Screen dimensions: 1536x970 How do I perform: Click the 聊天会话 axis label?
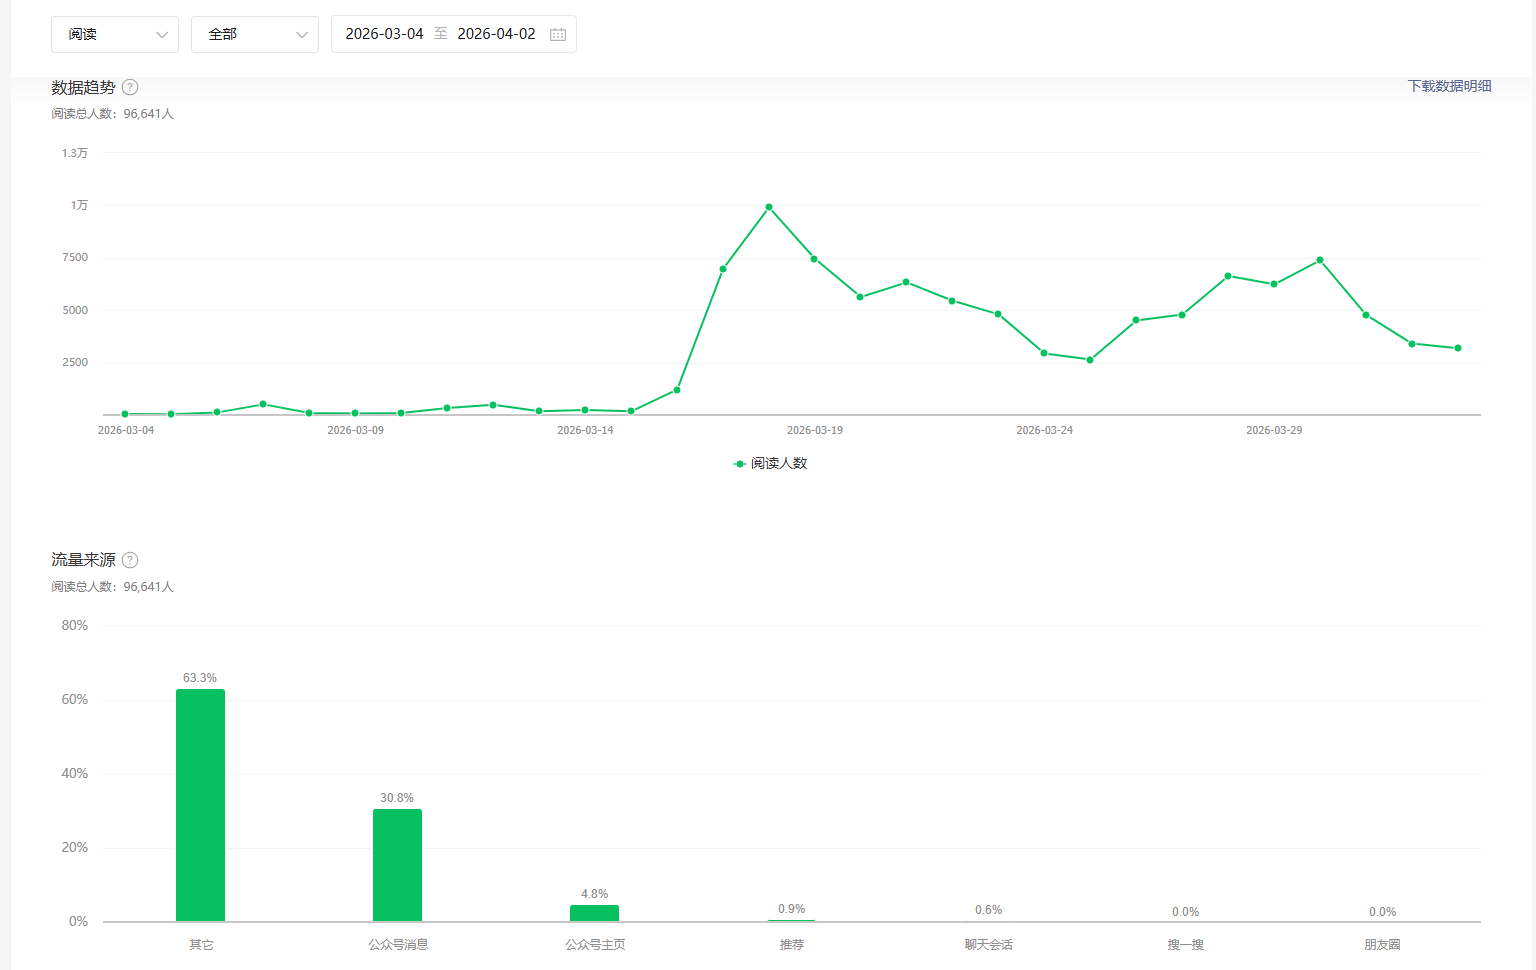coord(988,944)
